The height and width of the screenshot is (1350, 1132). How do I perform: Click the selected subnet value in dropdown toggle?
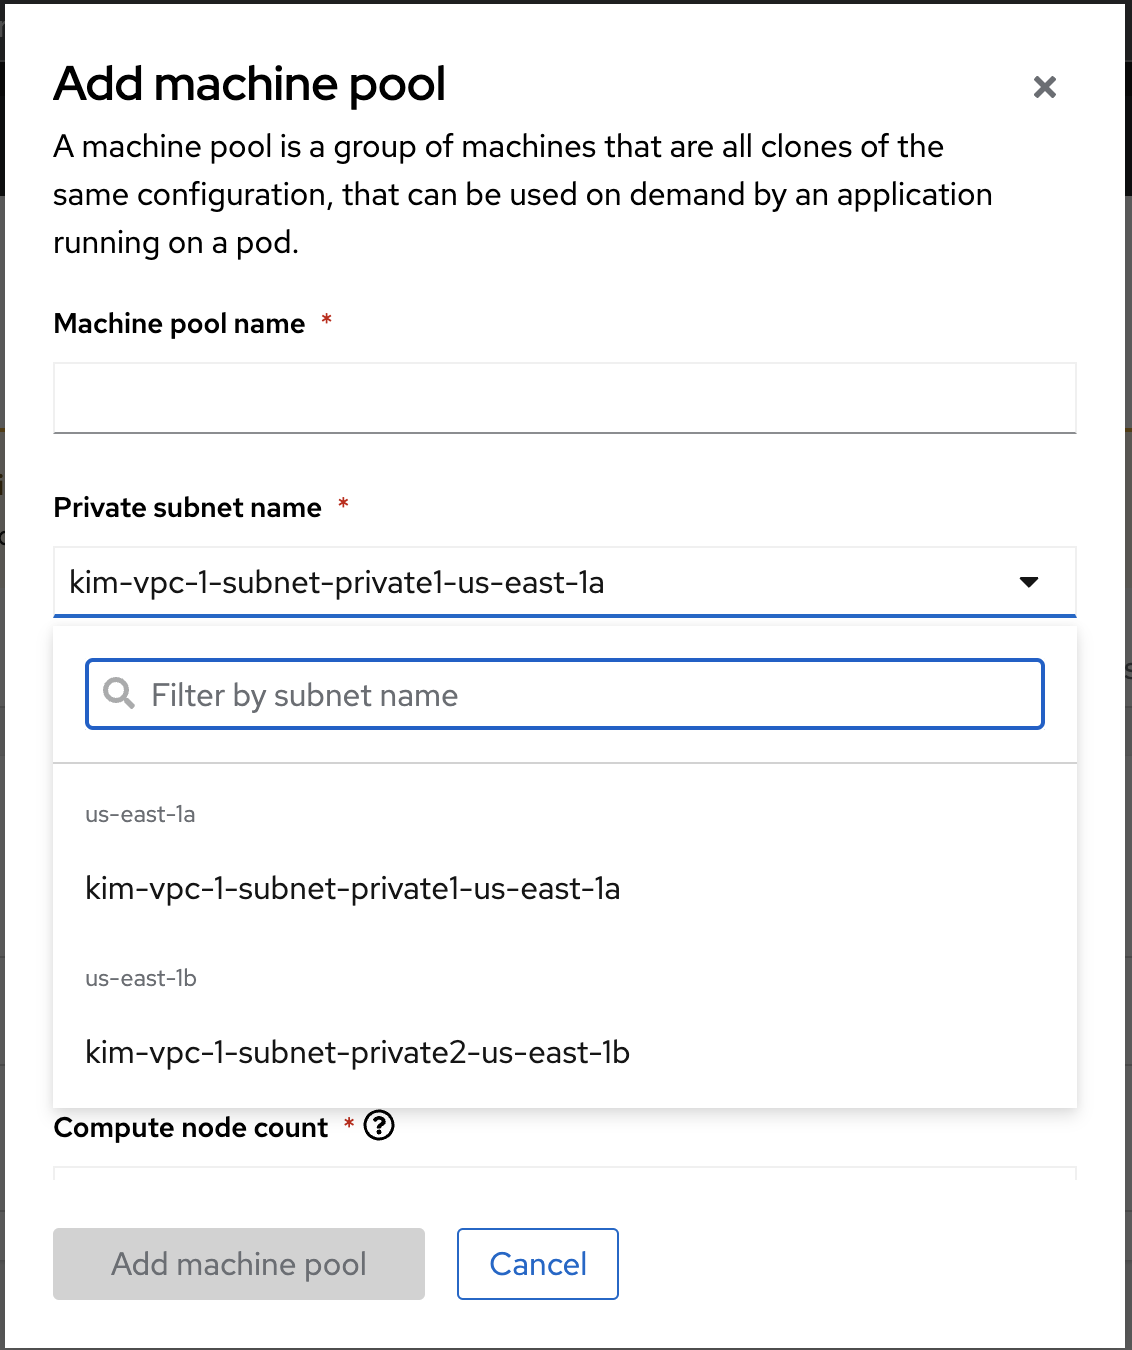[x=337, y=582]
